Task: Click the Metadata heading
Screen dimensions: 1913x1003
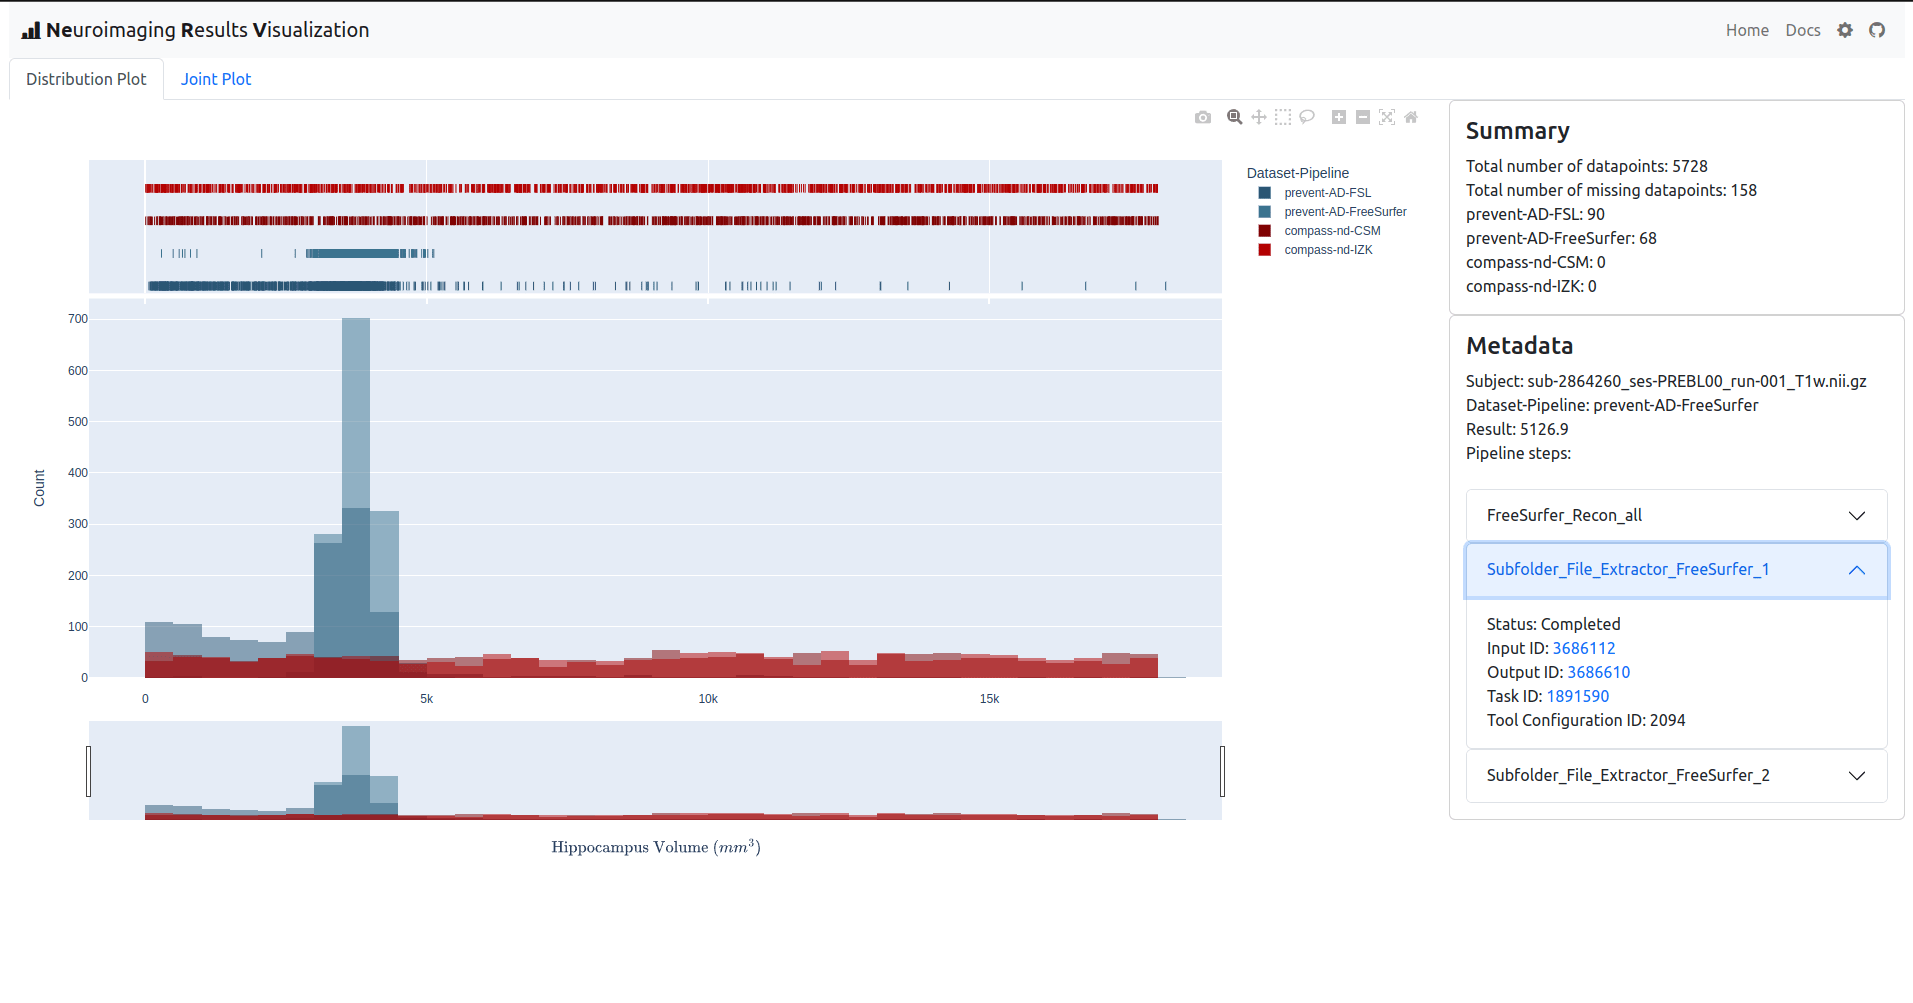Action: [1519, 346]
